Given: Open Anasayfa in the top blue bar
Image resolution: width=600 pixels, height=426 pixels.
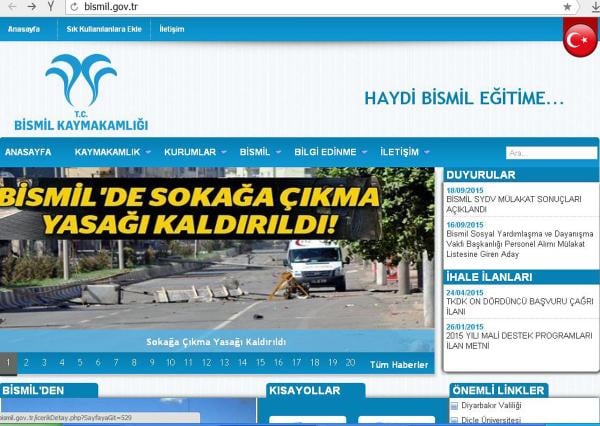Looking at the screenshot, I should tap(24, 29).
